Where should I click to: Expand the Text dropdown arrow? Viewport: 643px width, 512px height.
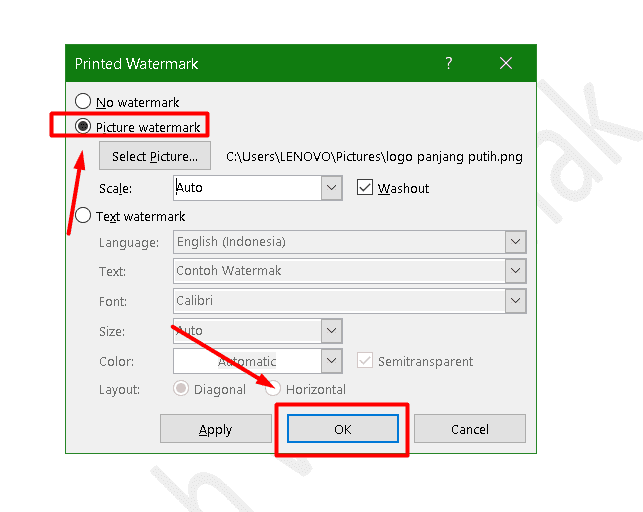pyautogui.click(x=515, y=271)
